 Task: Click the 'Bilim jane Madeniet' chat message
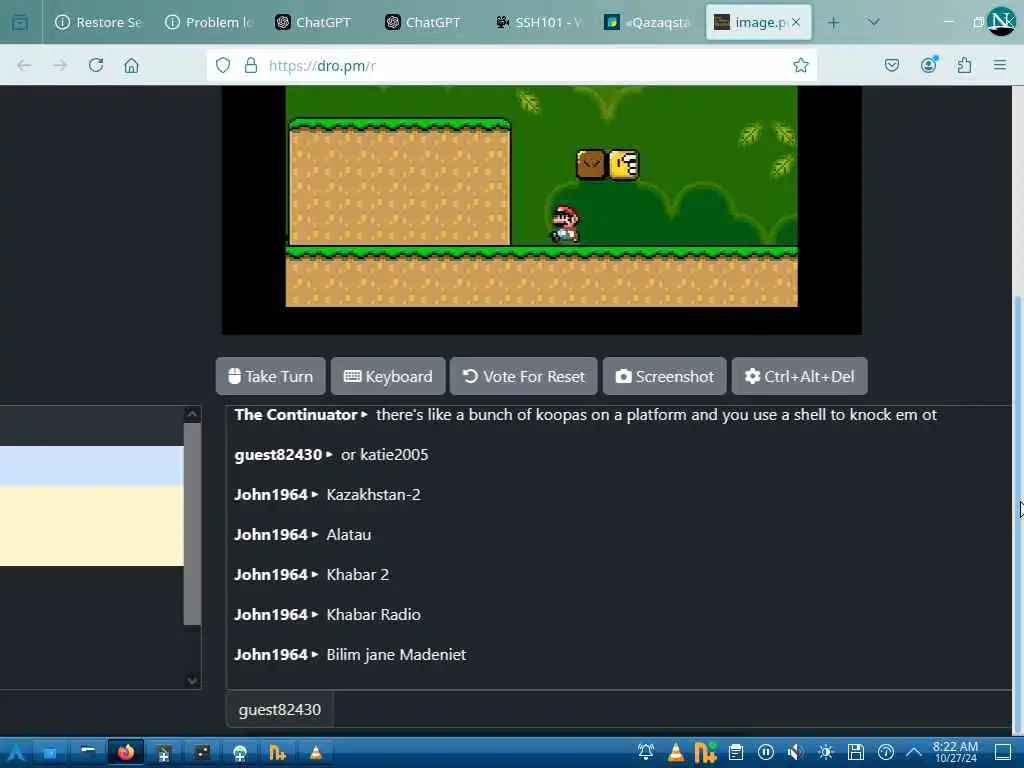click(x=396, y=654)
